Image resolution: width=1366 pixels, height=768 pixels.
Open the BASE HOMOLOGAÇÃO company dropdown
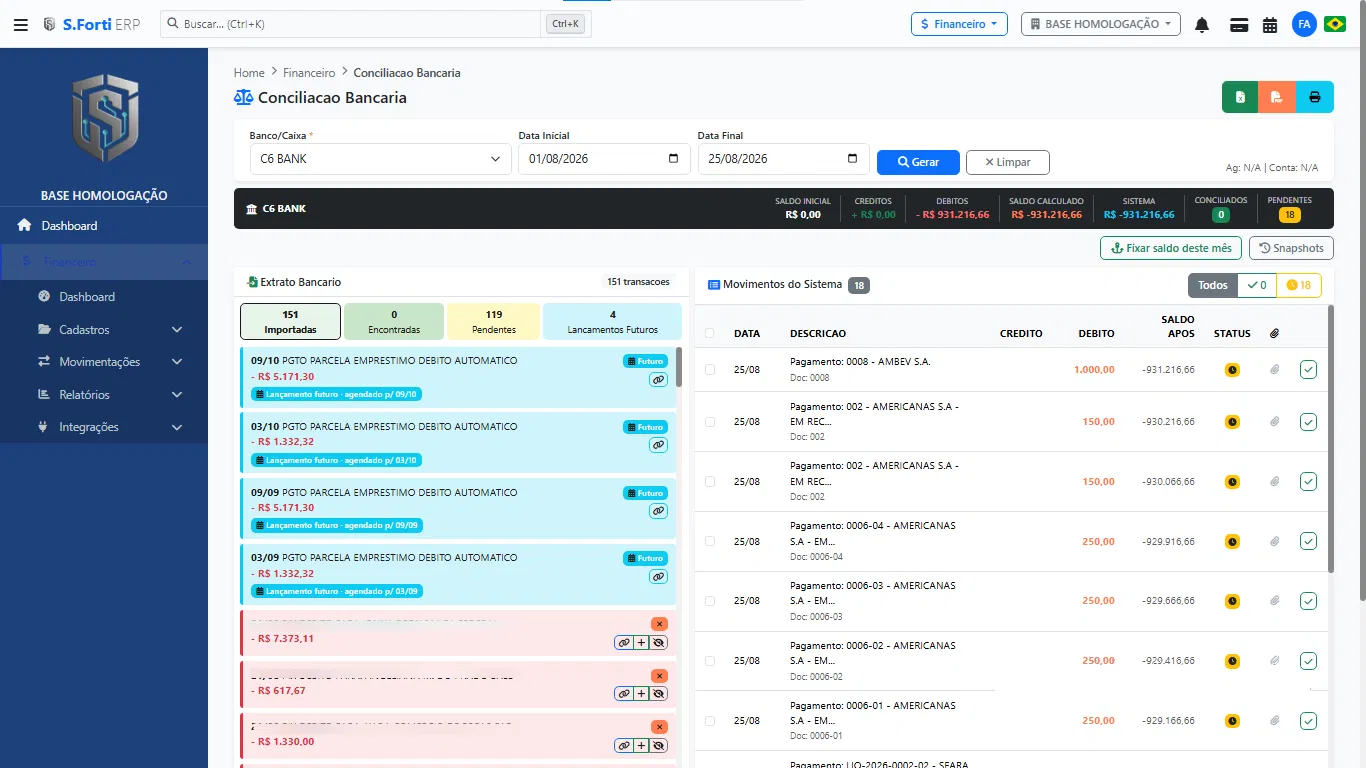pos(1101,24)
